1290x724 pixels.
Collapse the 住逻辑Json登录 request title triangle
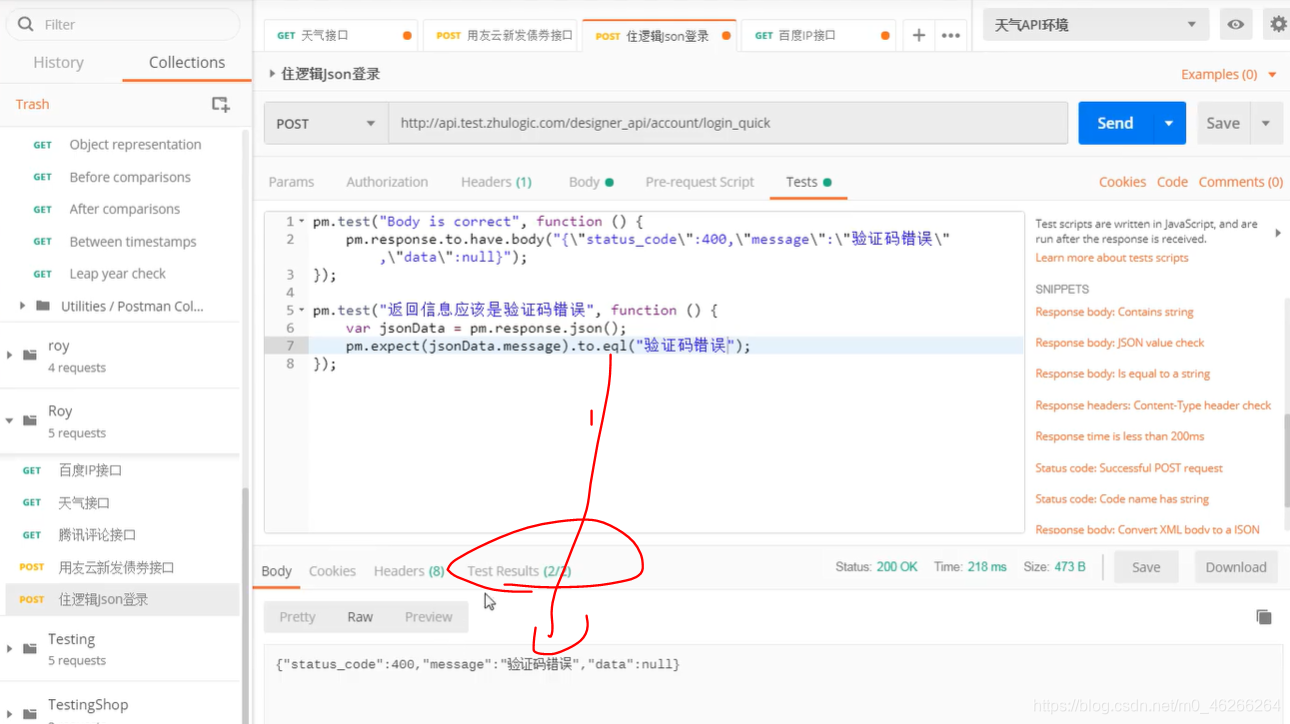[x=272, y=74]
